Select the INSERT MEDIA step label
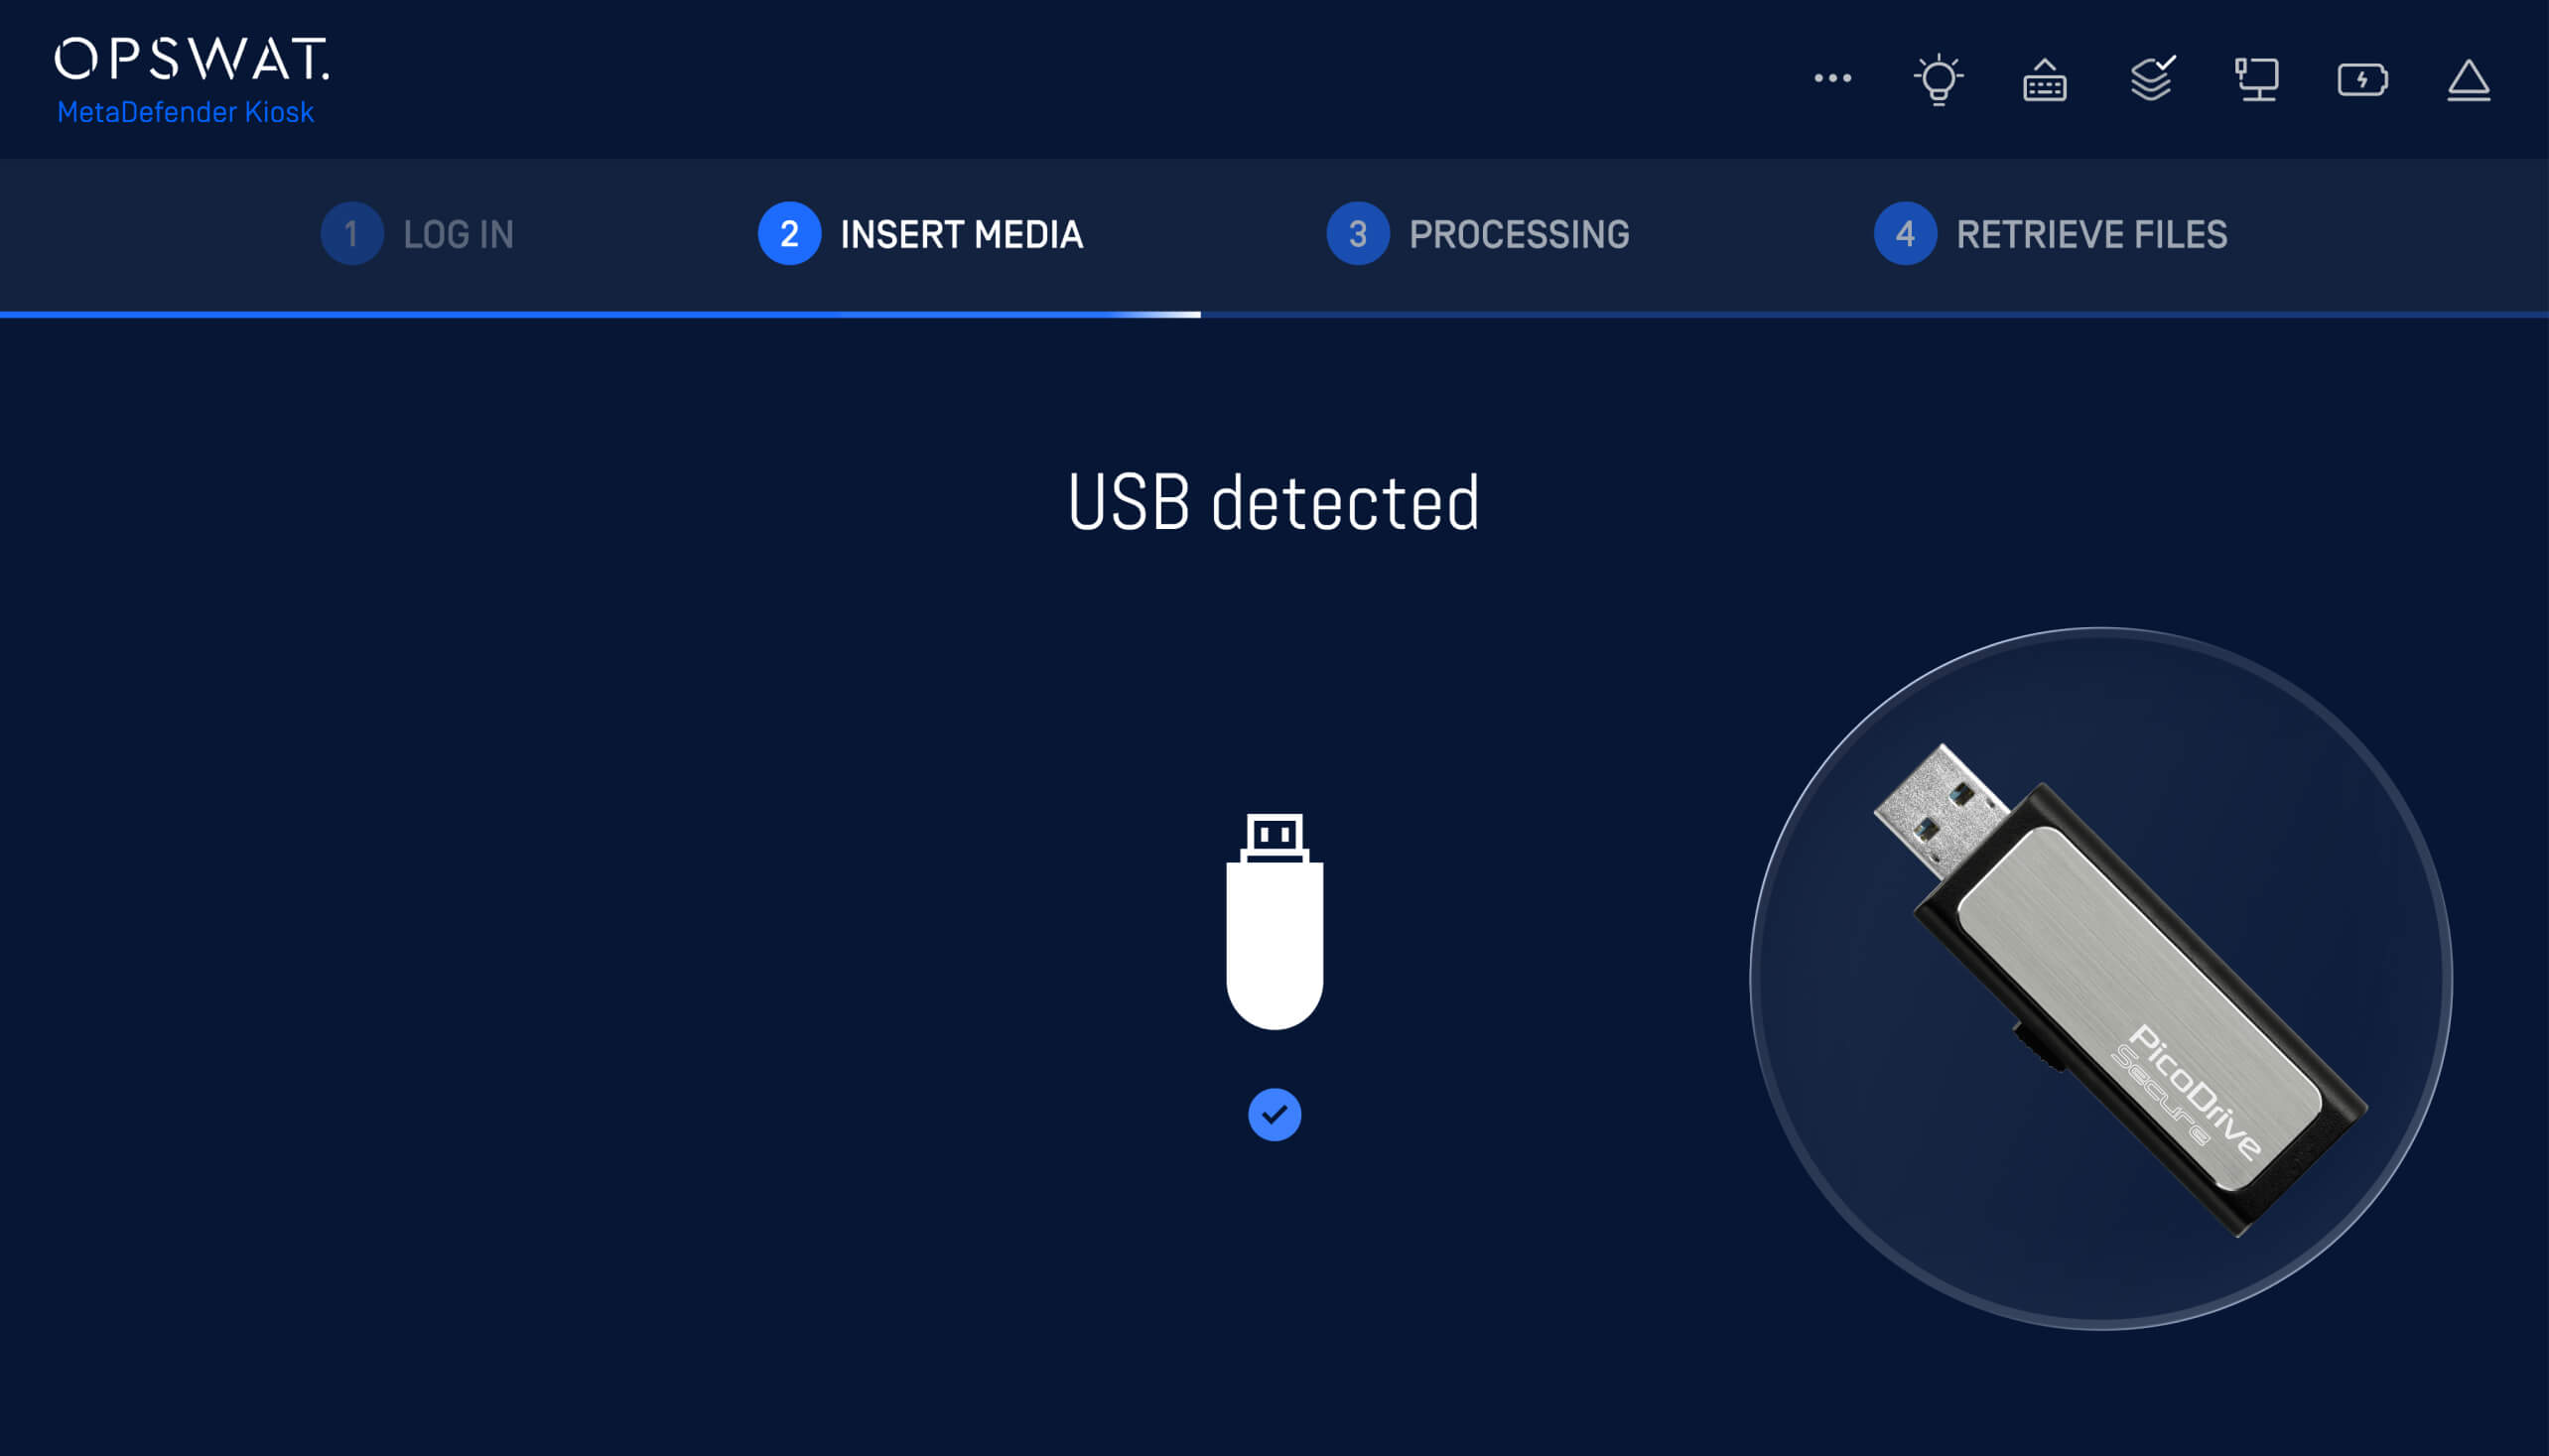This screenshot has height=1456, width=2549. coord(961,234)
